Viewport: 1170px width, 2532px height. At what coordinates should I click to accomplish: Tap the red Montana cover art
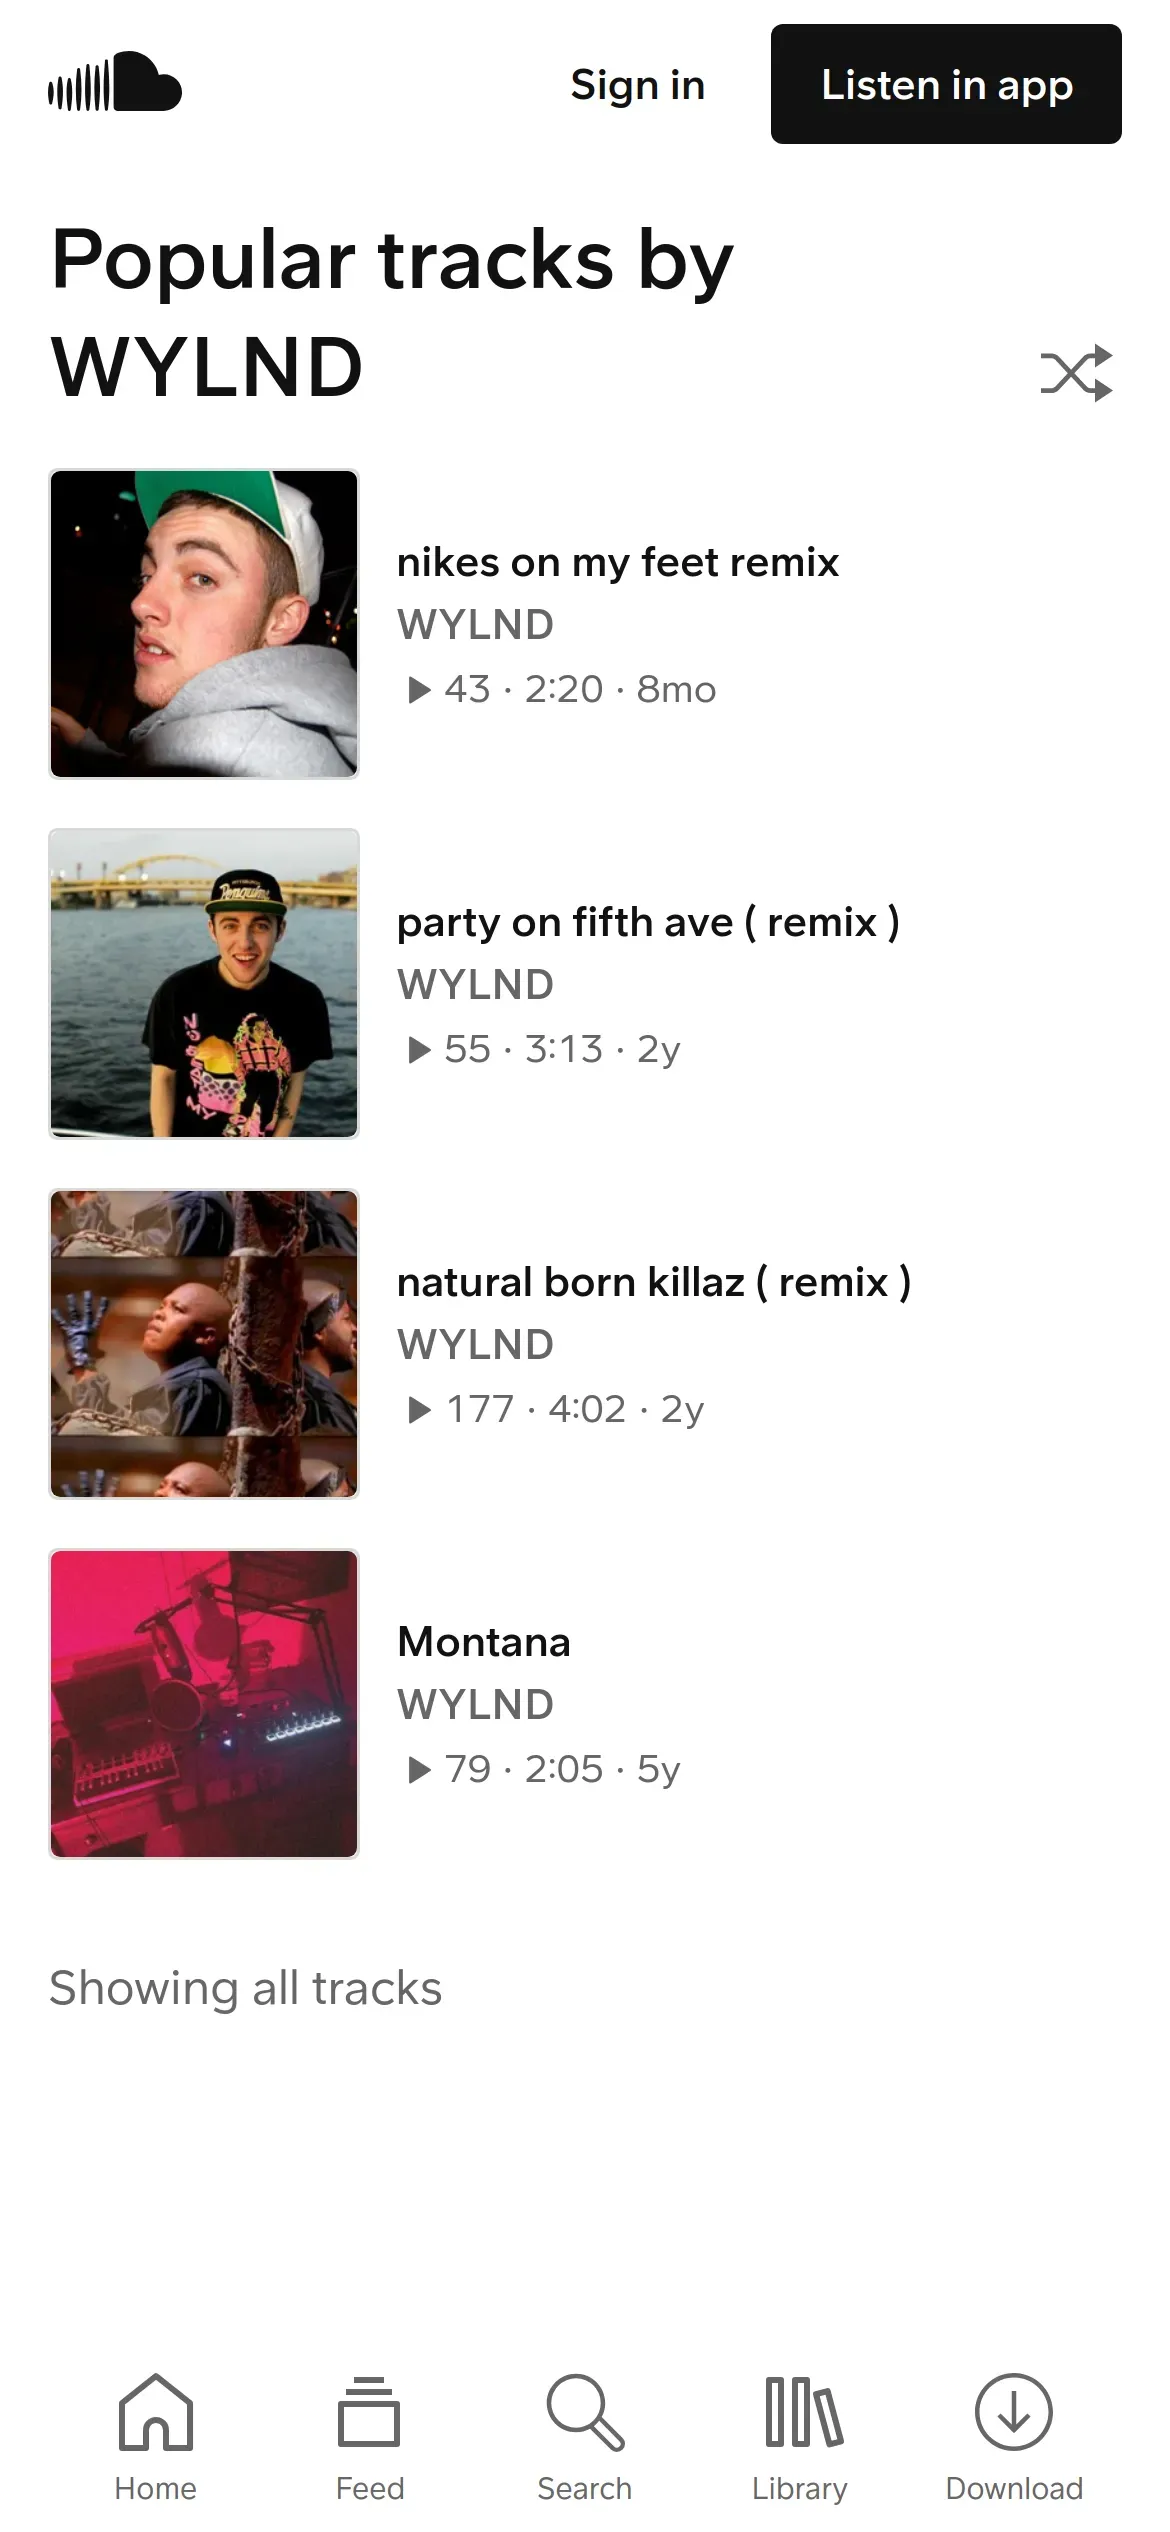tap(204, 1704)
